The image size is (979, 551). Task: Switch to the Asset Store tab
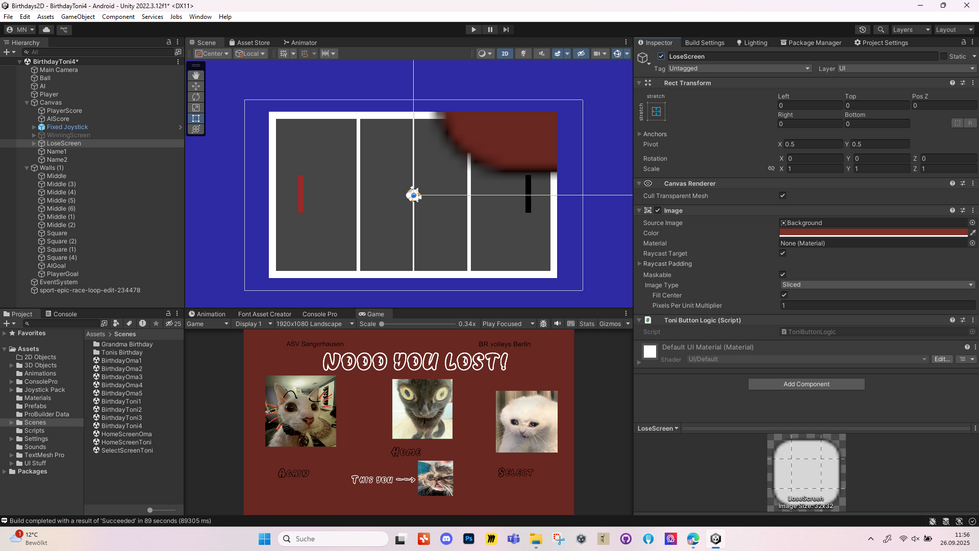tap(250, 42)
